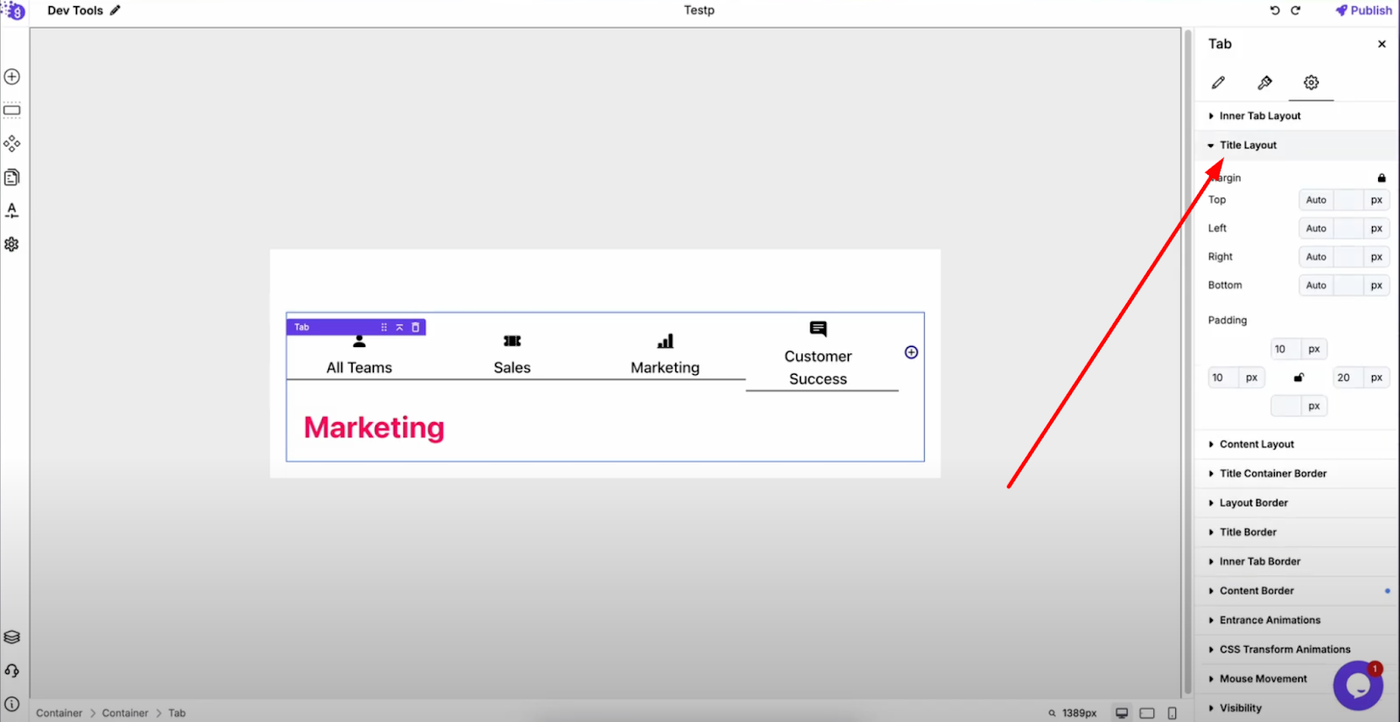Viewport: 1400px width, 722px height.
Task: Select the All Teams tab
Action: click(359, 355)
